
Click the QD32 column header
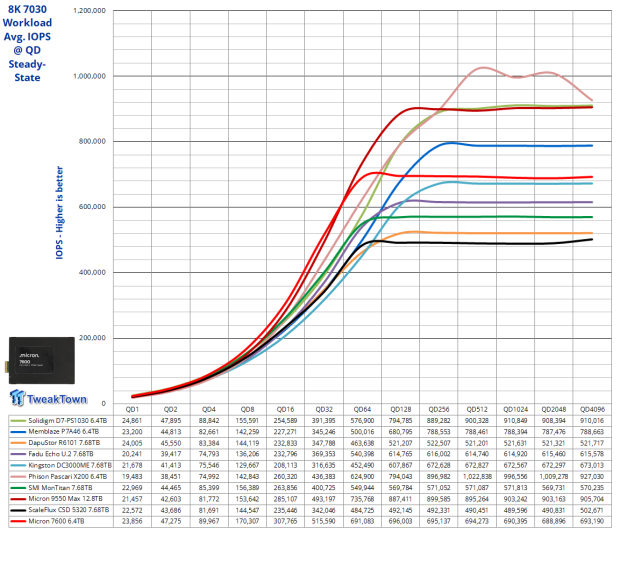324,409
